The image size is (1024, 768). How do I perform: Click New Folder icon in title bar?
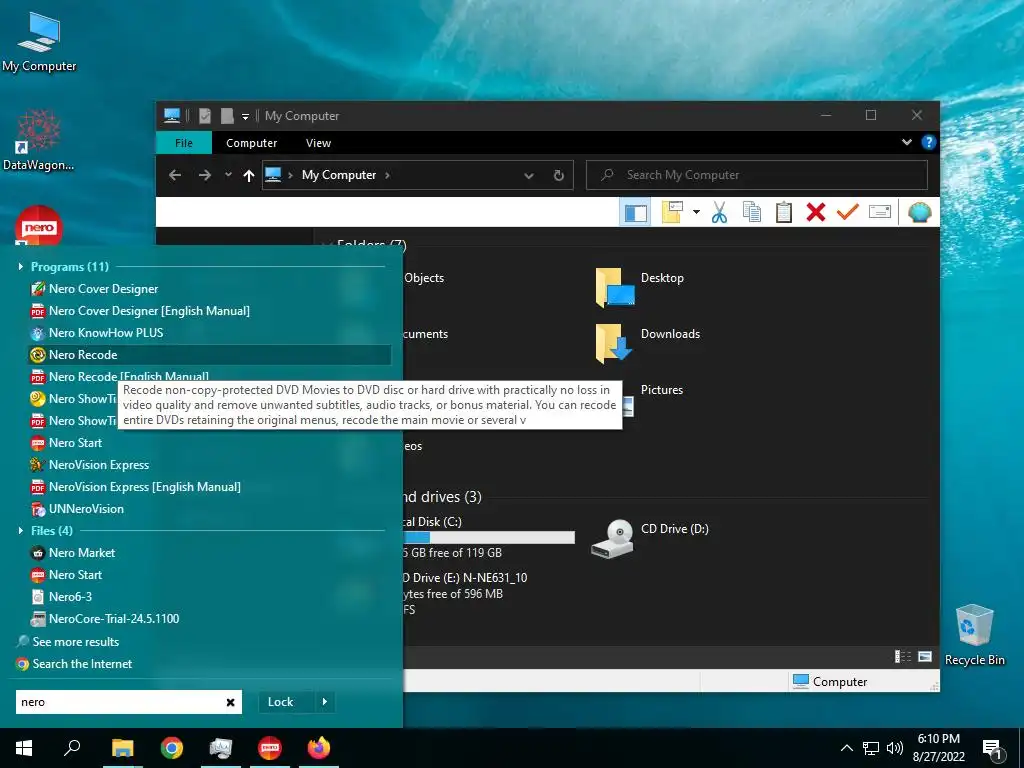click(x=227, y=116)
